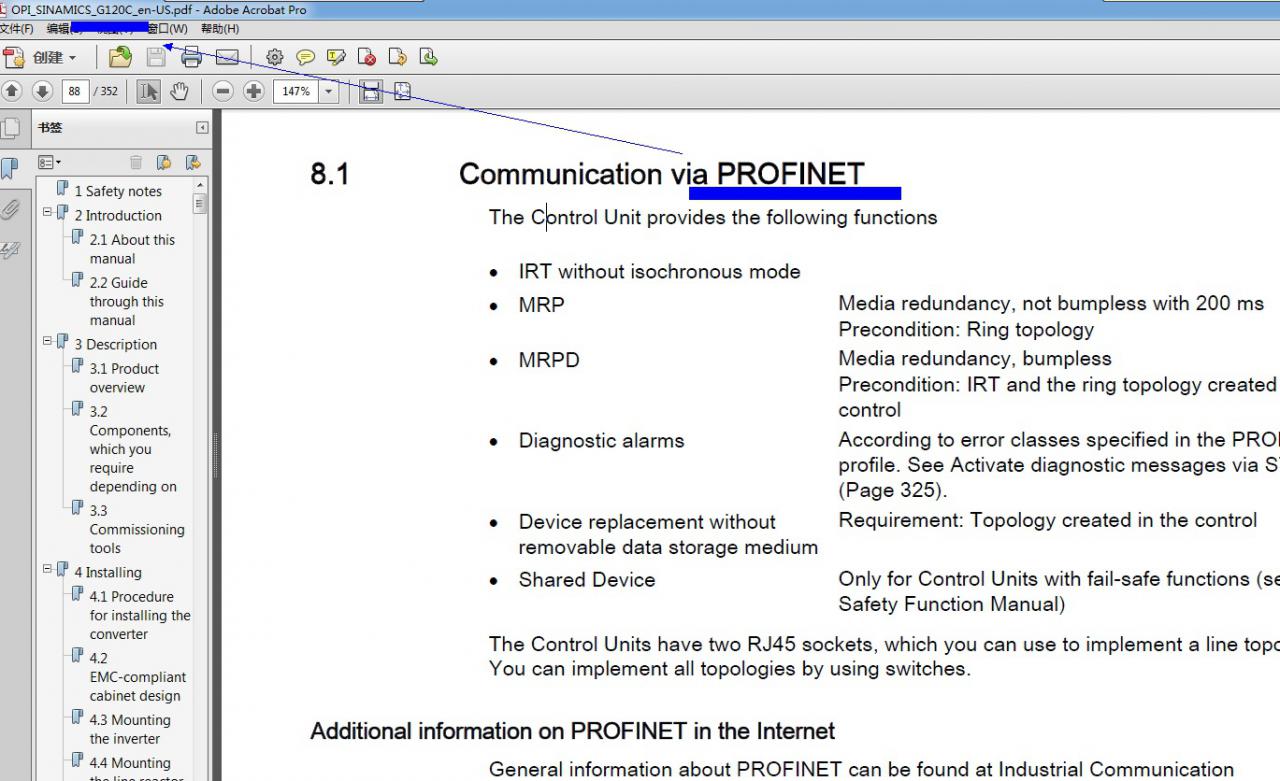Viewport: 1280px width, 781px height.
Task: Select bookmark 3.1 Product overview
Action: tap(124, 378)
